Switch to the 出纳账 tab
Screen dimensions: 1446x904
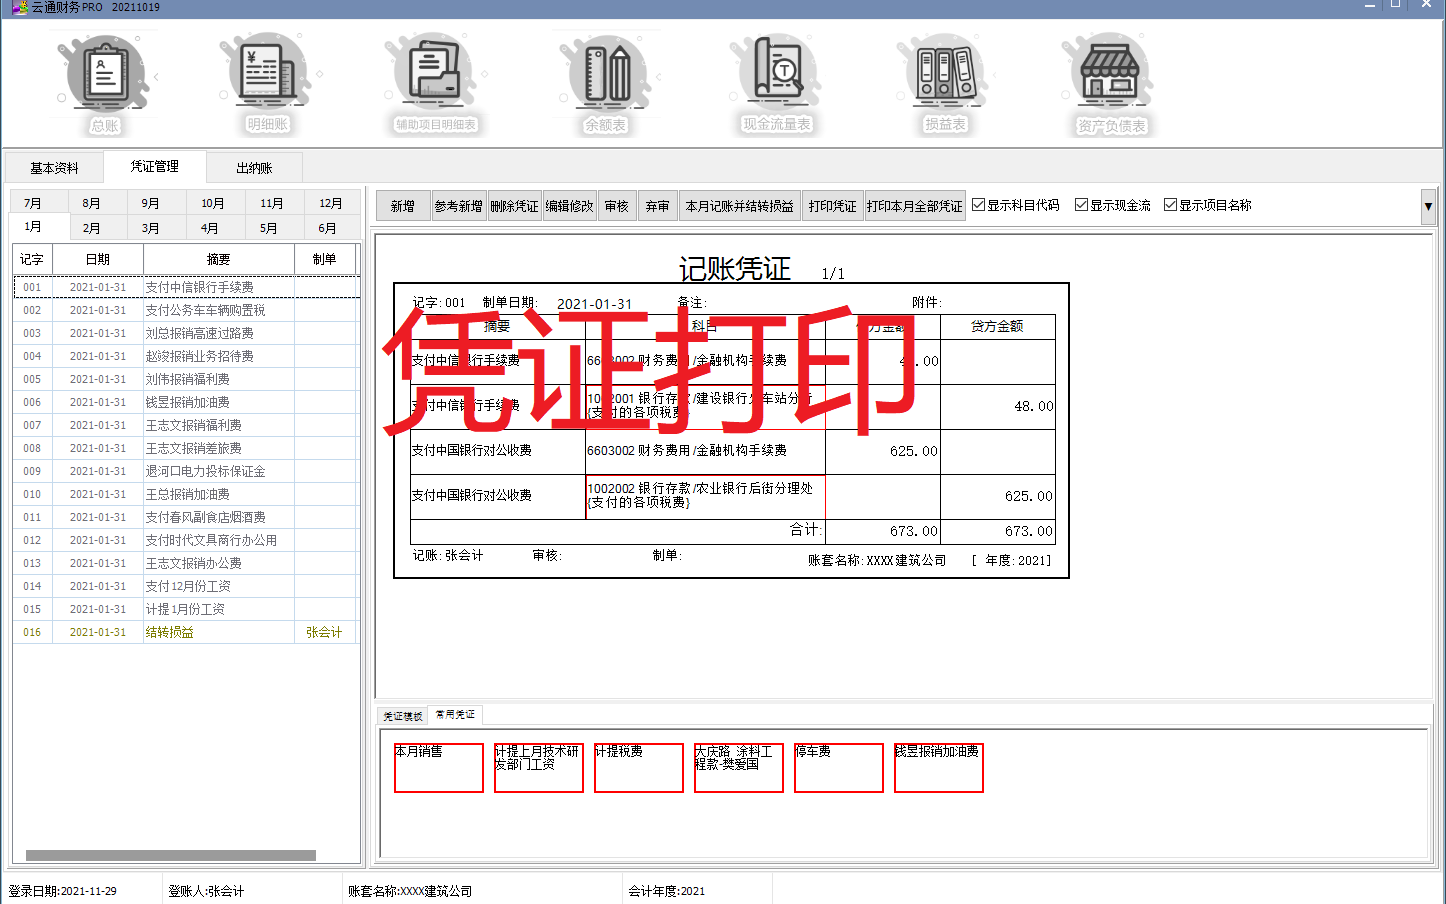(254, 168)
